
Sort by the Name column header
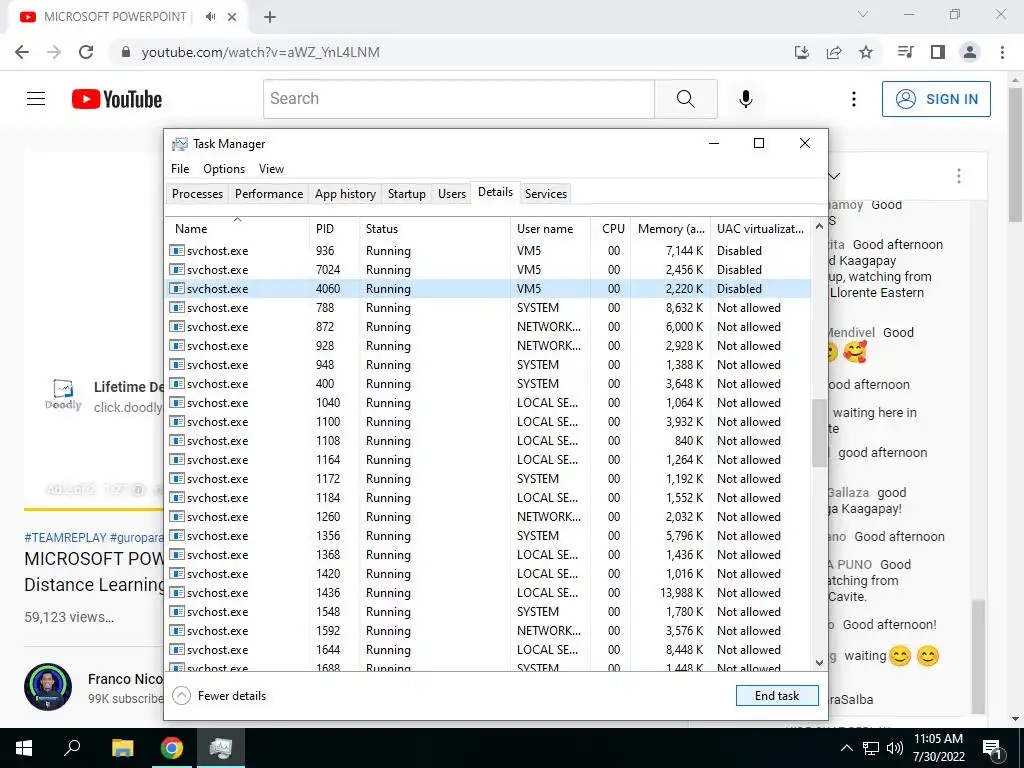(x=237, y=229)
